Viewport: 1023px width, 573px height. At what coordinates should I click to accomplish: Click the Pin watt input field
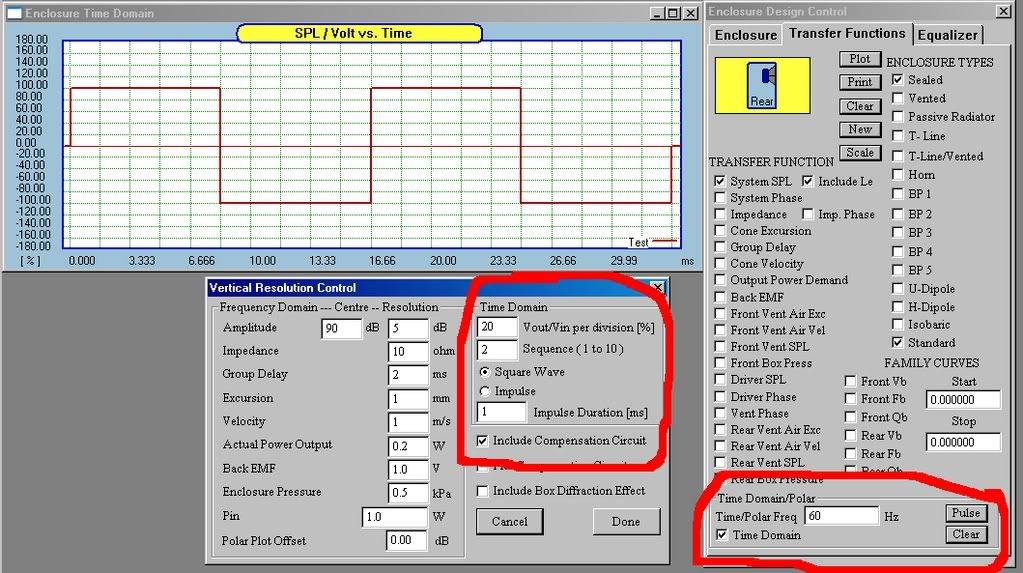coord(395,517)
